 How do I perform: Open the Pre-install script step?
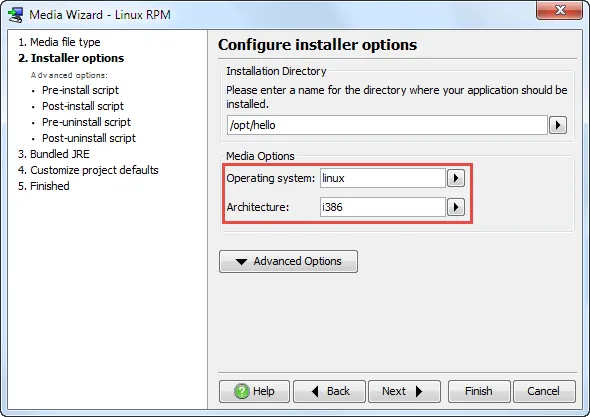tap(80, 90)
